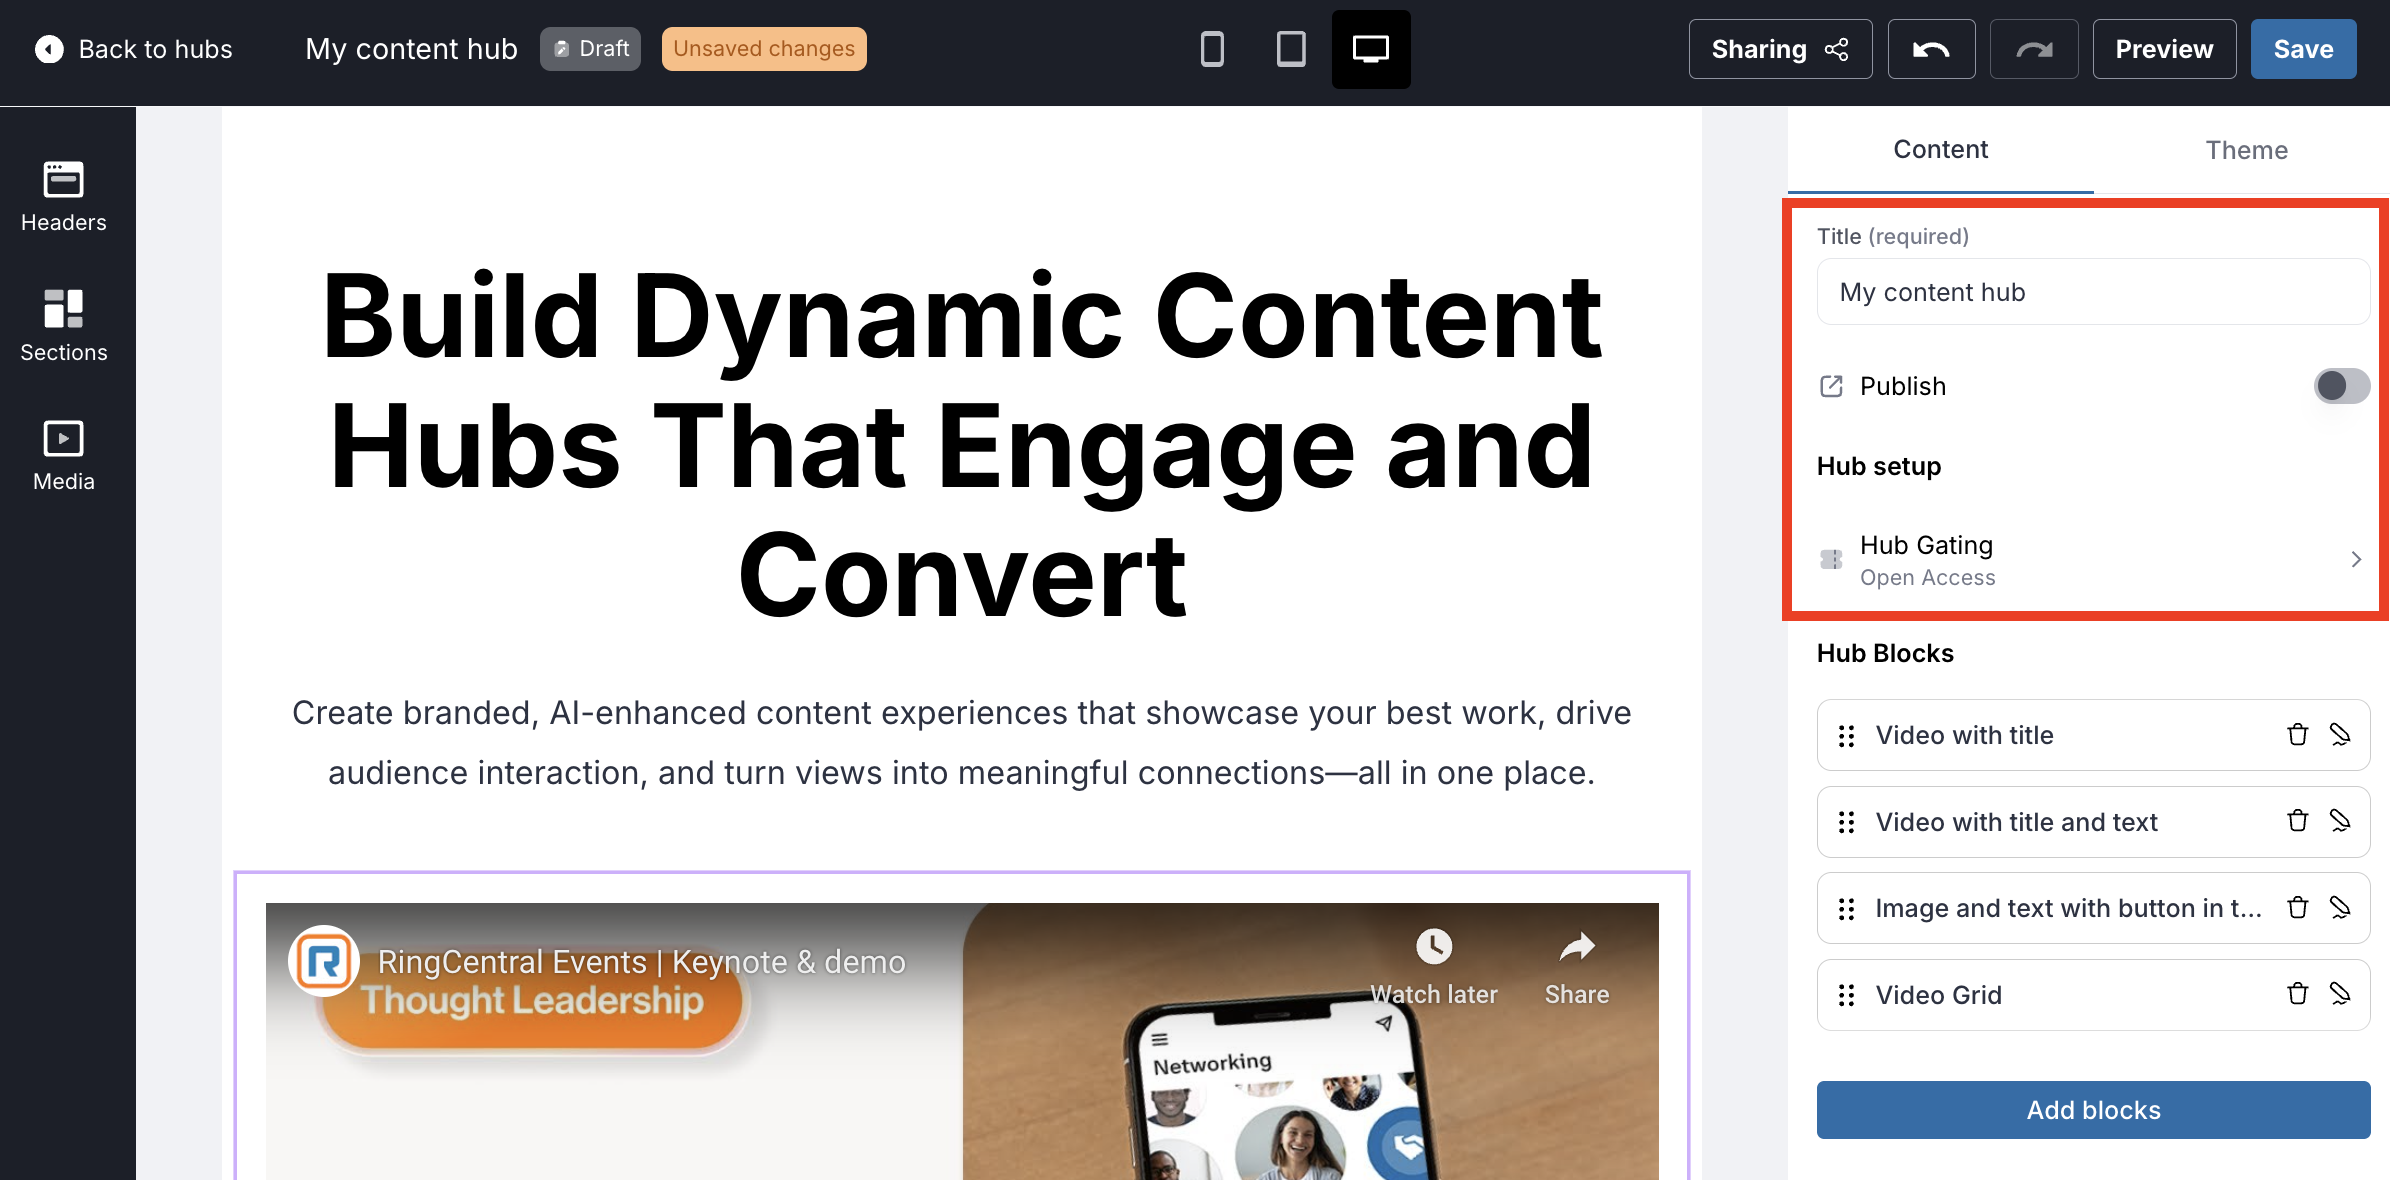This screenshot has width=2390, height=1180.
Task: Toggle the Publish switch
Action: 2341,386
